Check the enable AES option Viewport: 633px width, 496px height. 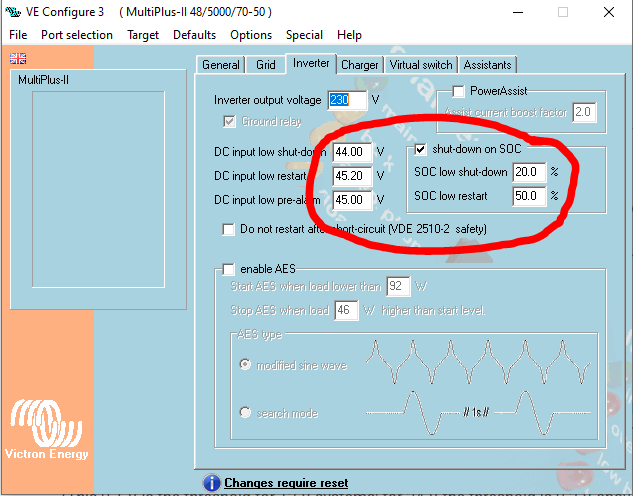[x=228, y=269]
